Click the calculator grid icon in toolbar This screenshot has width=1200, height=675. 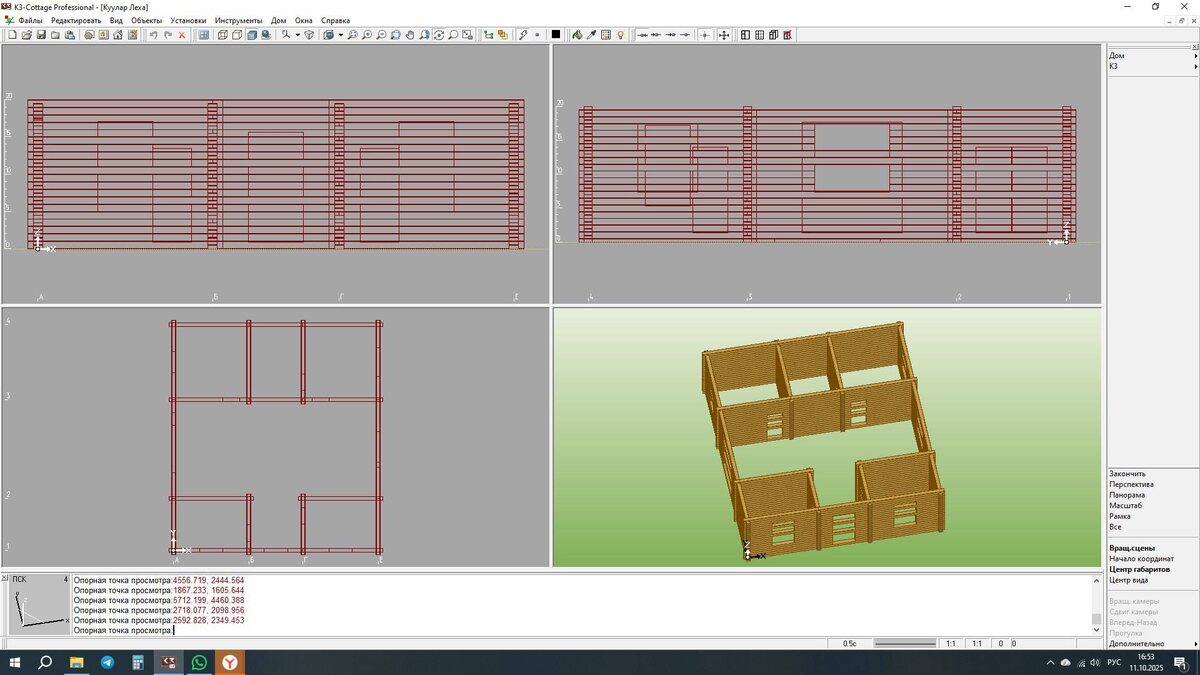[x=606, y=34]
